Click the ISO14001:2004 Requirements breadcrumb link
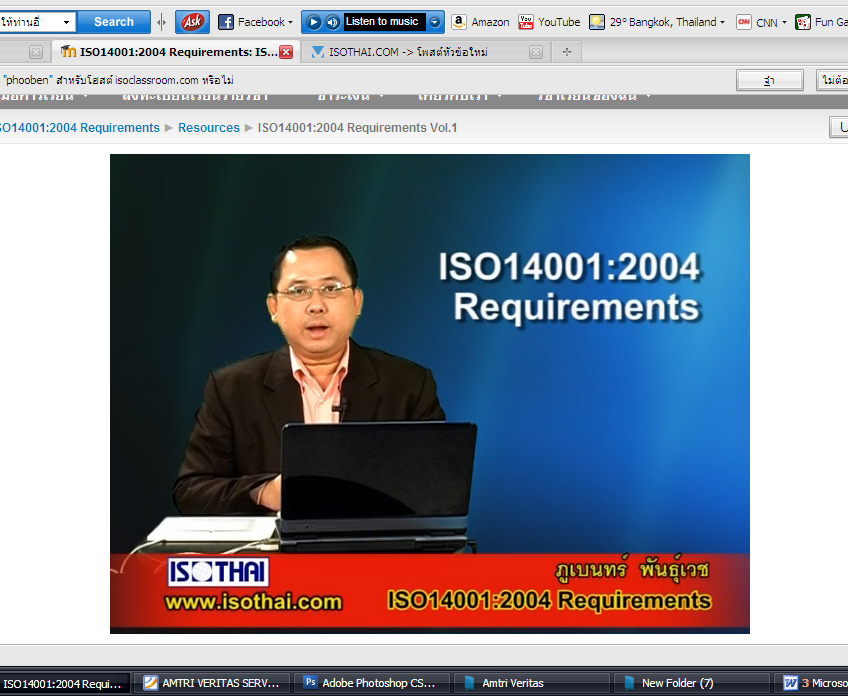This screenshot has height=696, width=848. pos(78,128)
